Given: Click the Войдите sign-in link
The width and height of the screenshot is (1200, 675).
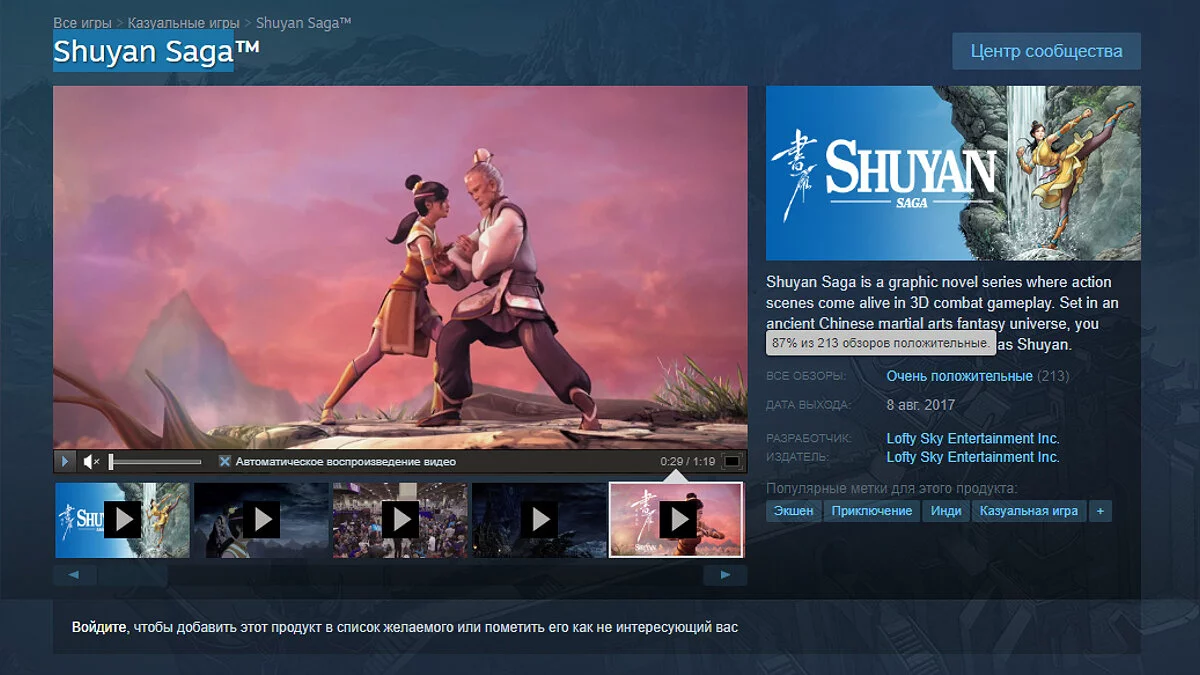Looking at the screenshot, I should click(99, 628).
